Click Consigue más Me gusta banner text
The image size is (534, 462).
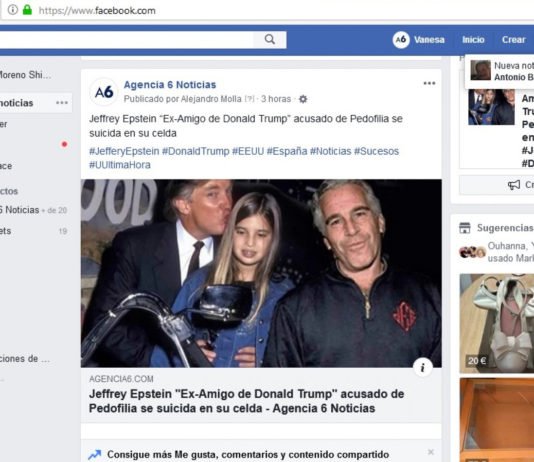(x=248, y=455)
